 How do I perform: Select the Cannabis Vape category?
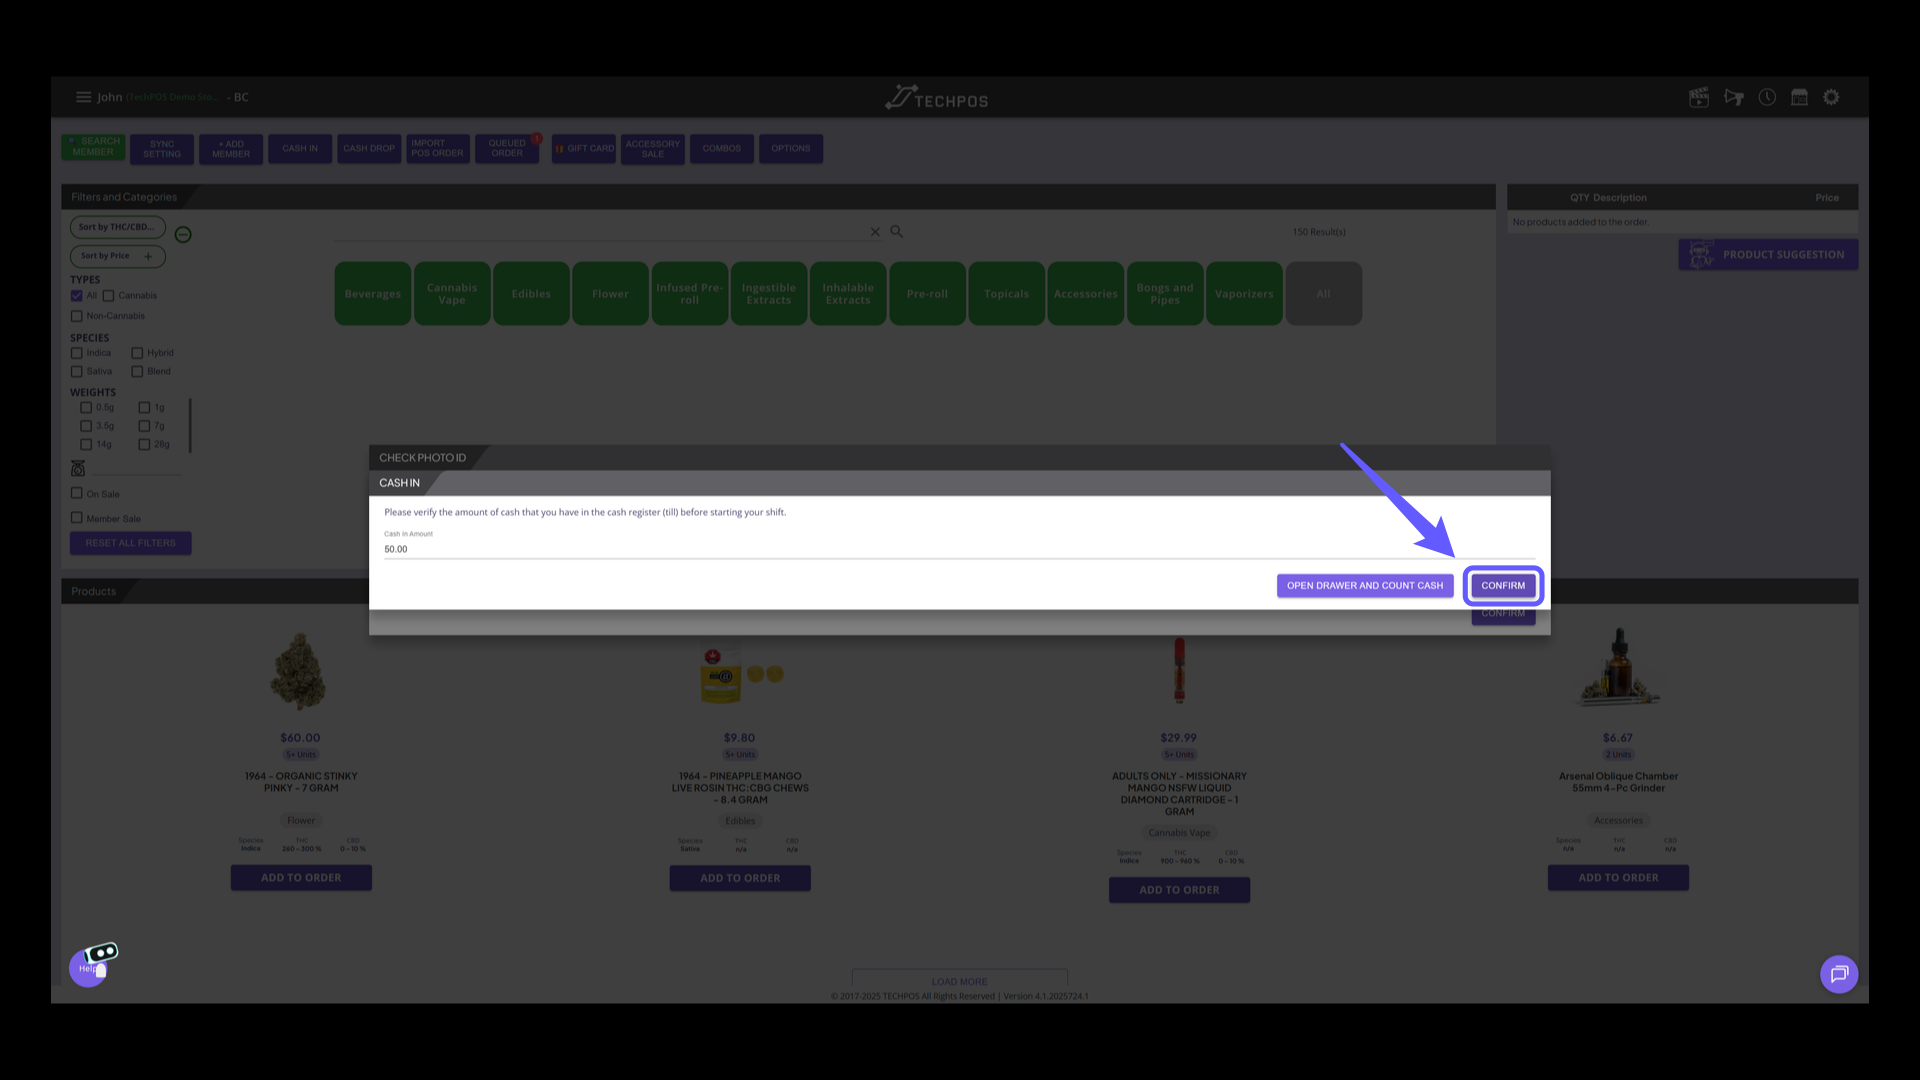click(x=452, y=294)
